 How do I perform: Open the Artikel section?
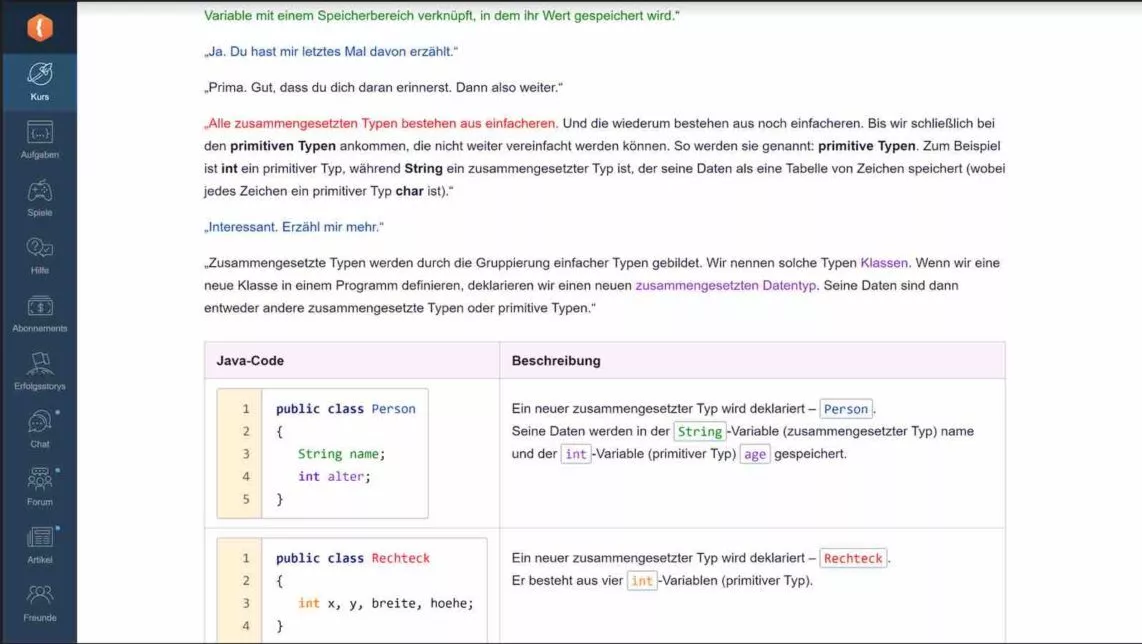(x=39, y=545)
